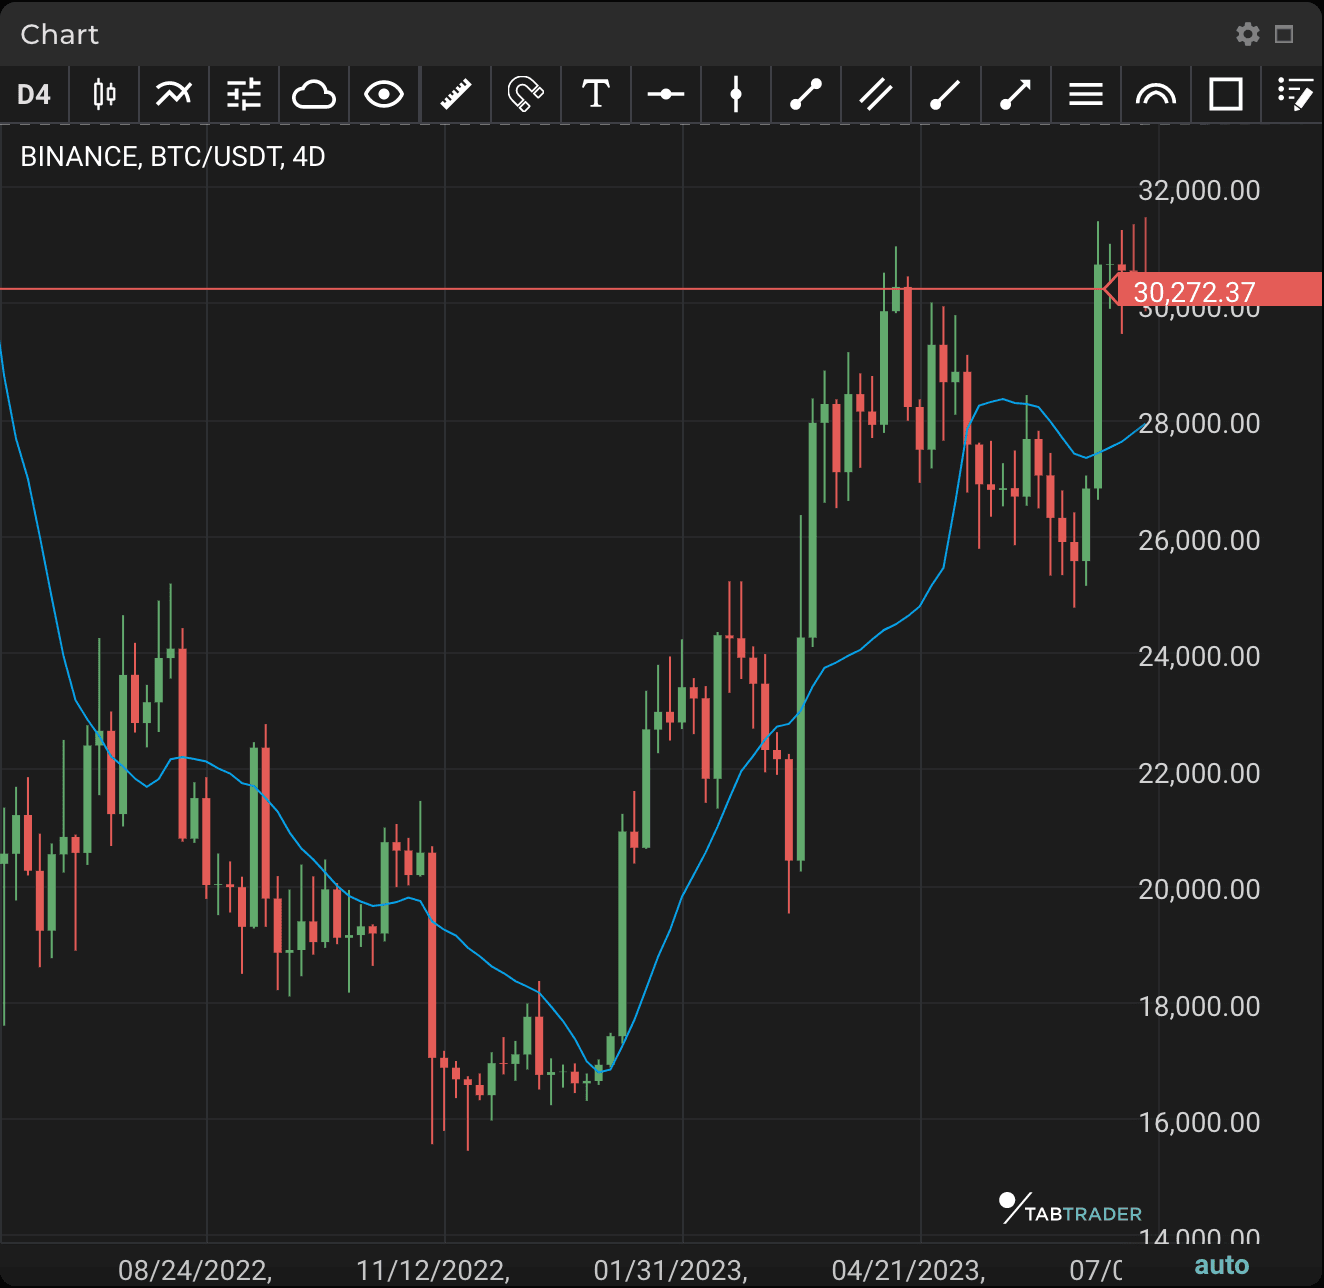Open chart settings via gear icon

(1248, 34)
